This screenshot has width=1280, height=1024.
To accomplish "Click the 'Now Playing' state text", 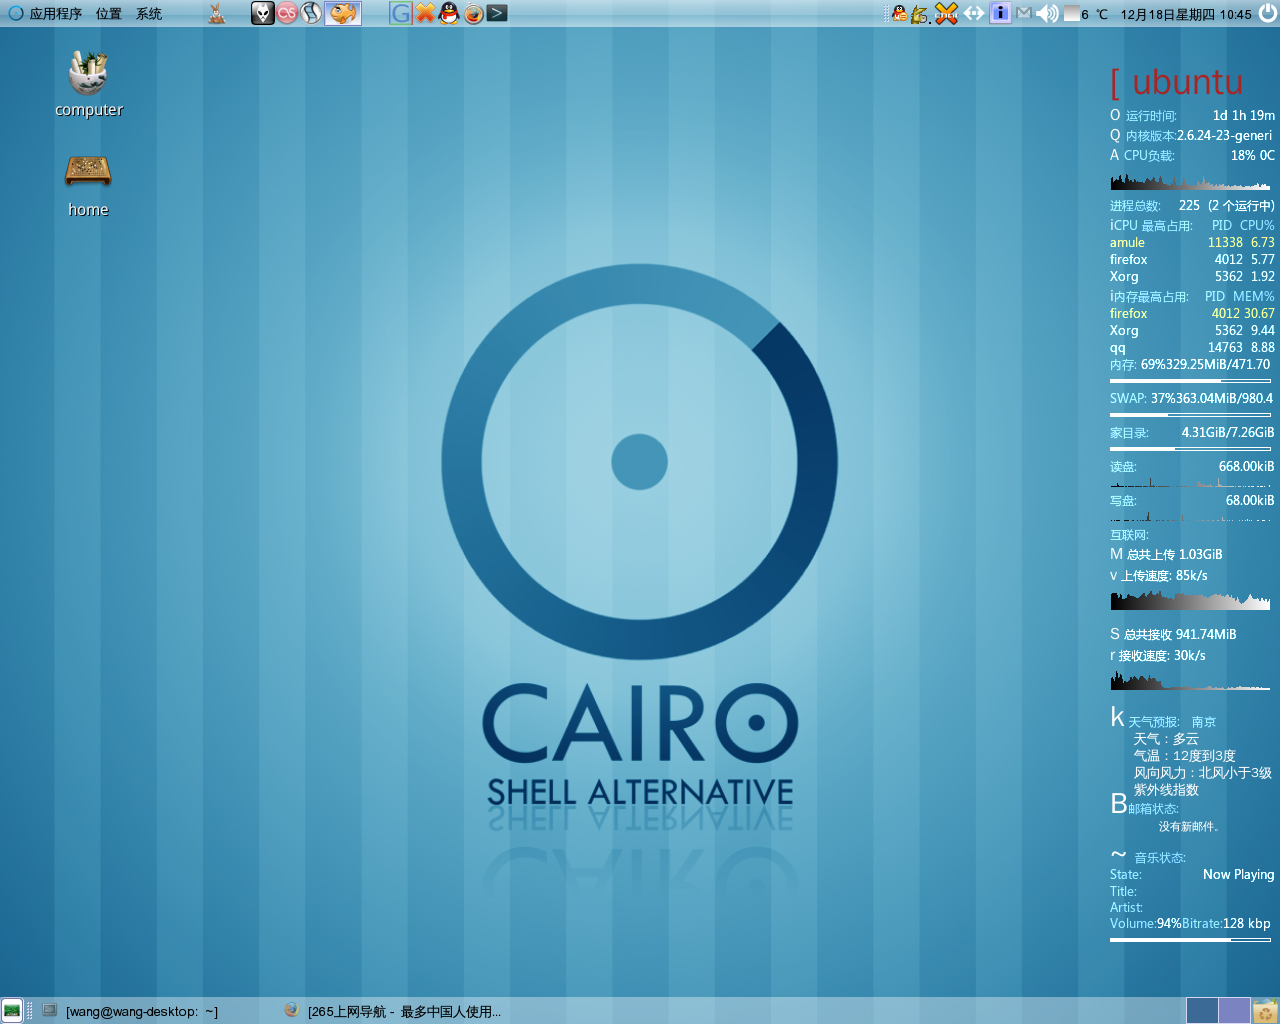I will click(x=1238, y=874).
